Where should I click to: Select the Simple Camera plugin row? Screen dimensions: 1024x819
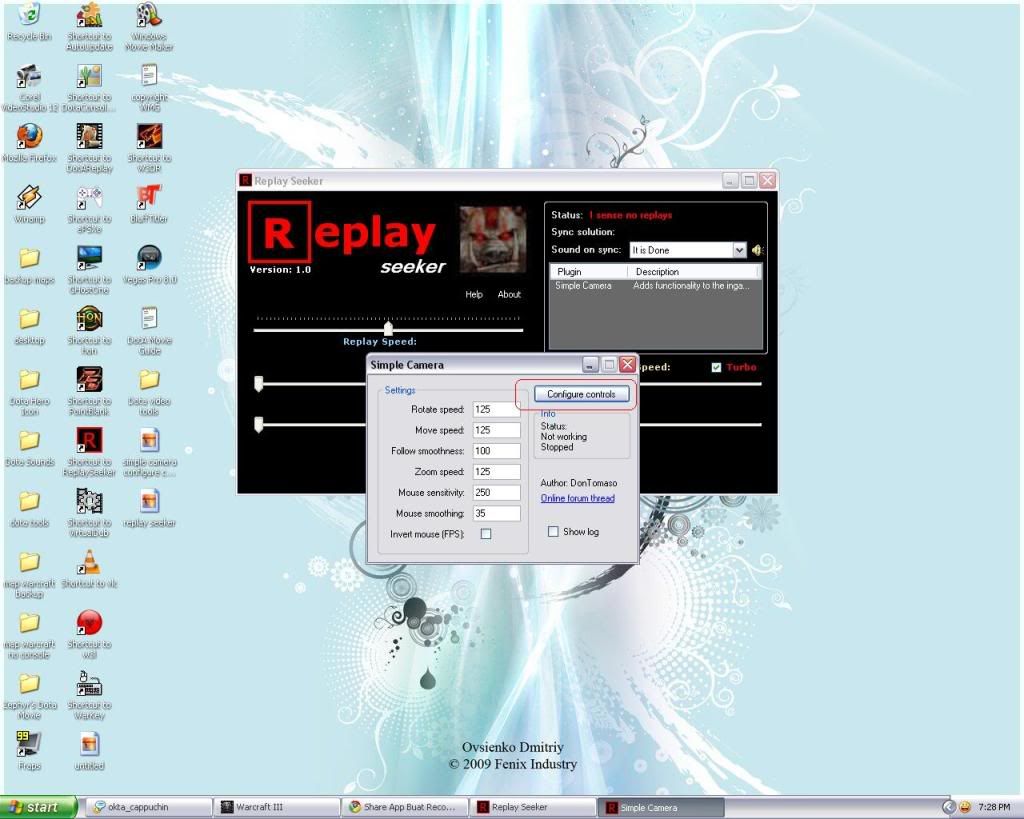point(655,286)
